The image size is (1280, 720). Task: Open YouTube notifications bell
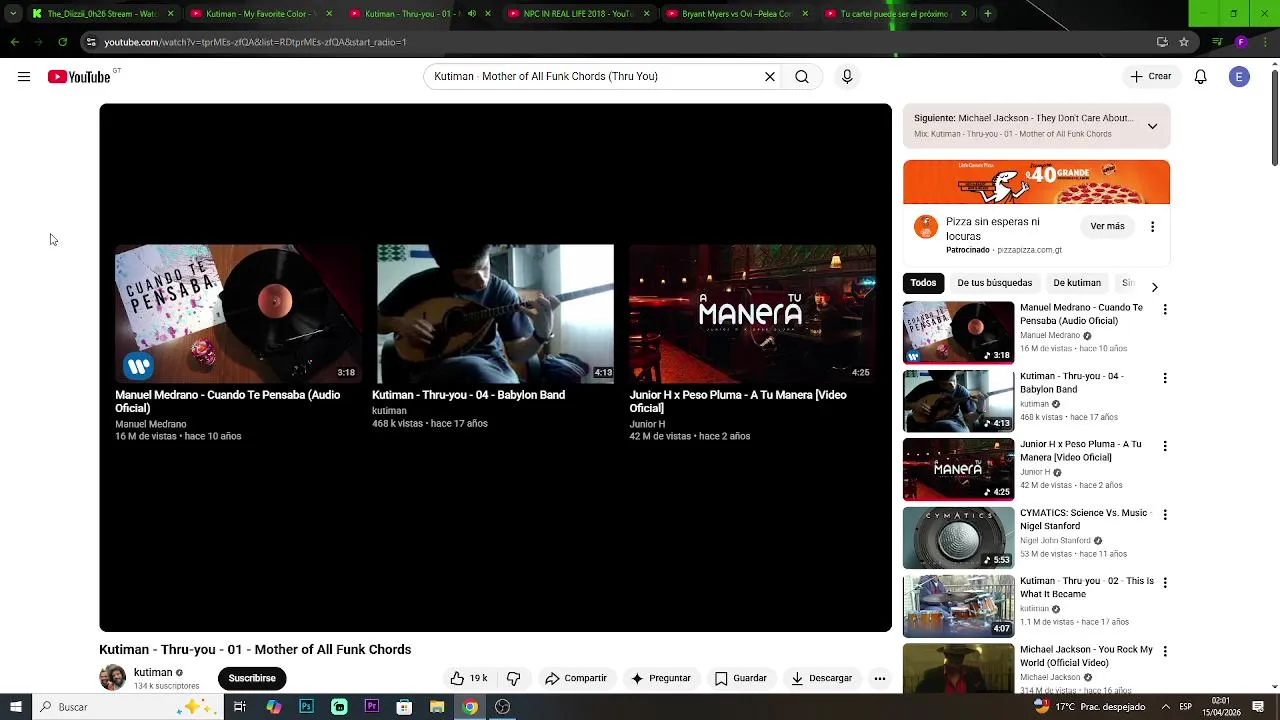coord(1201,76)
